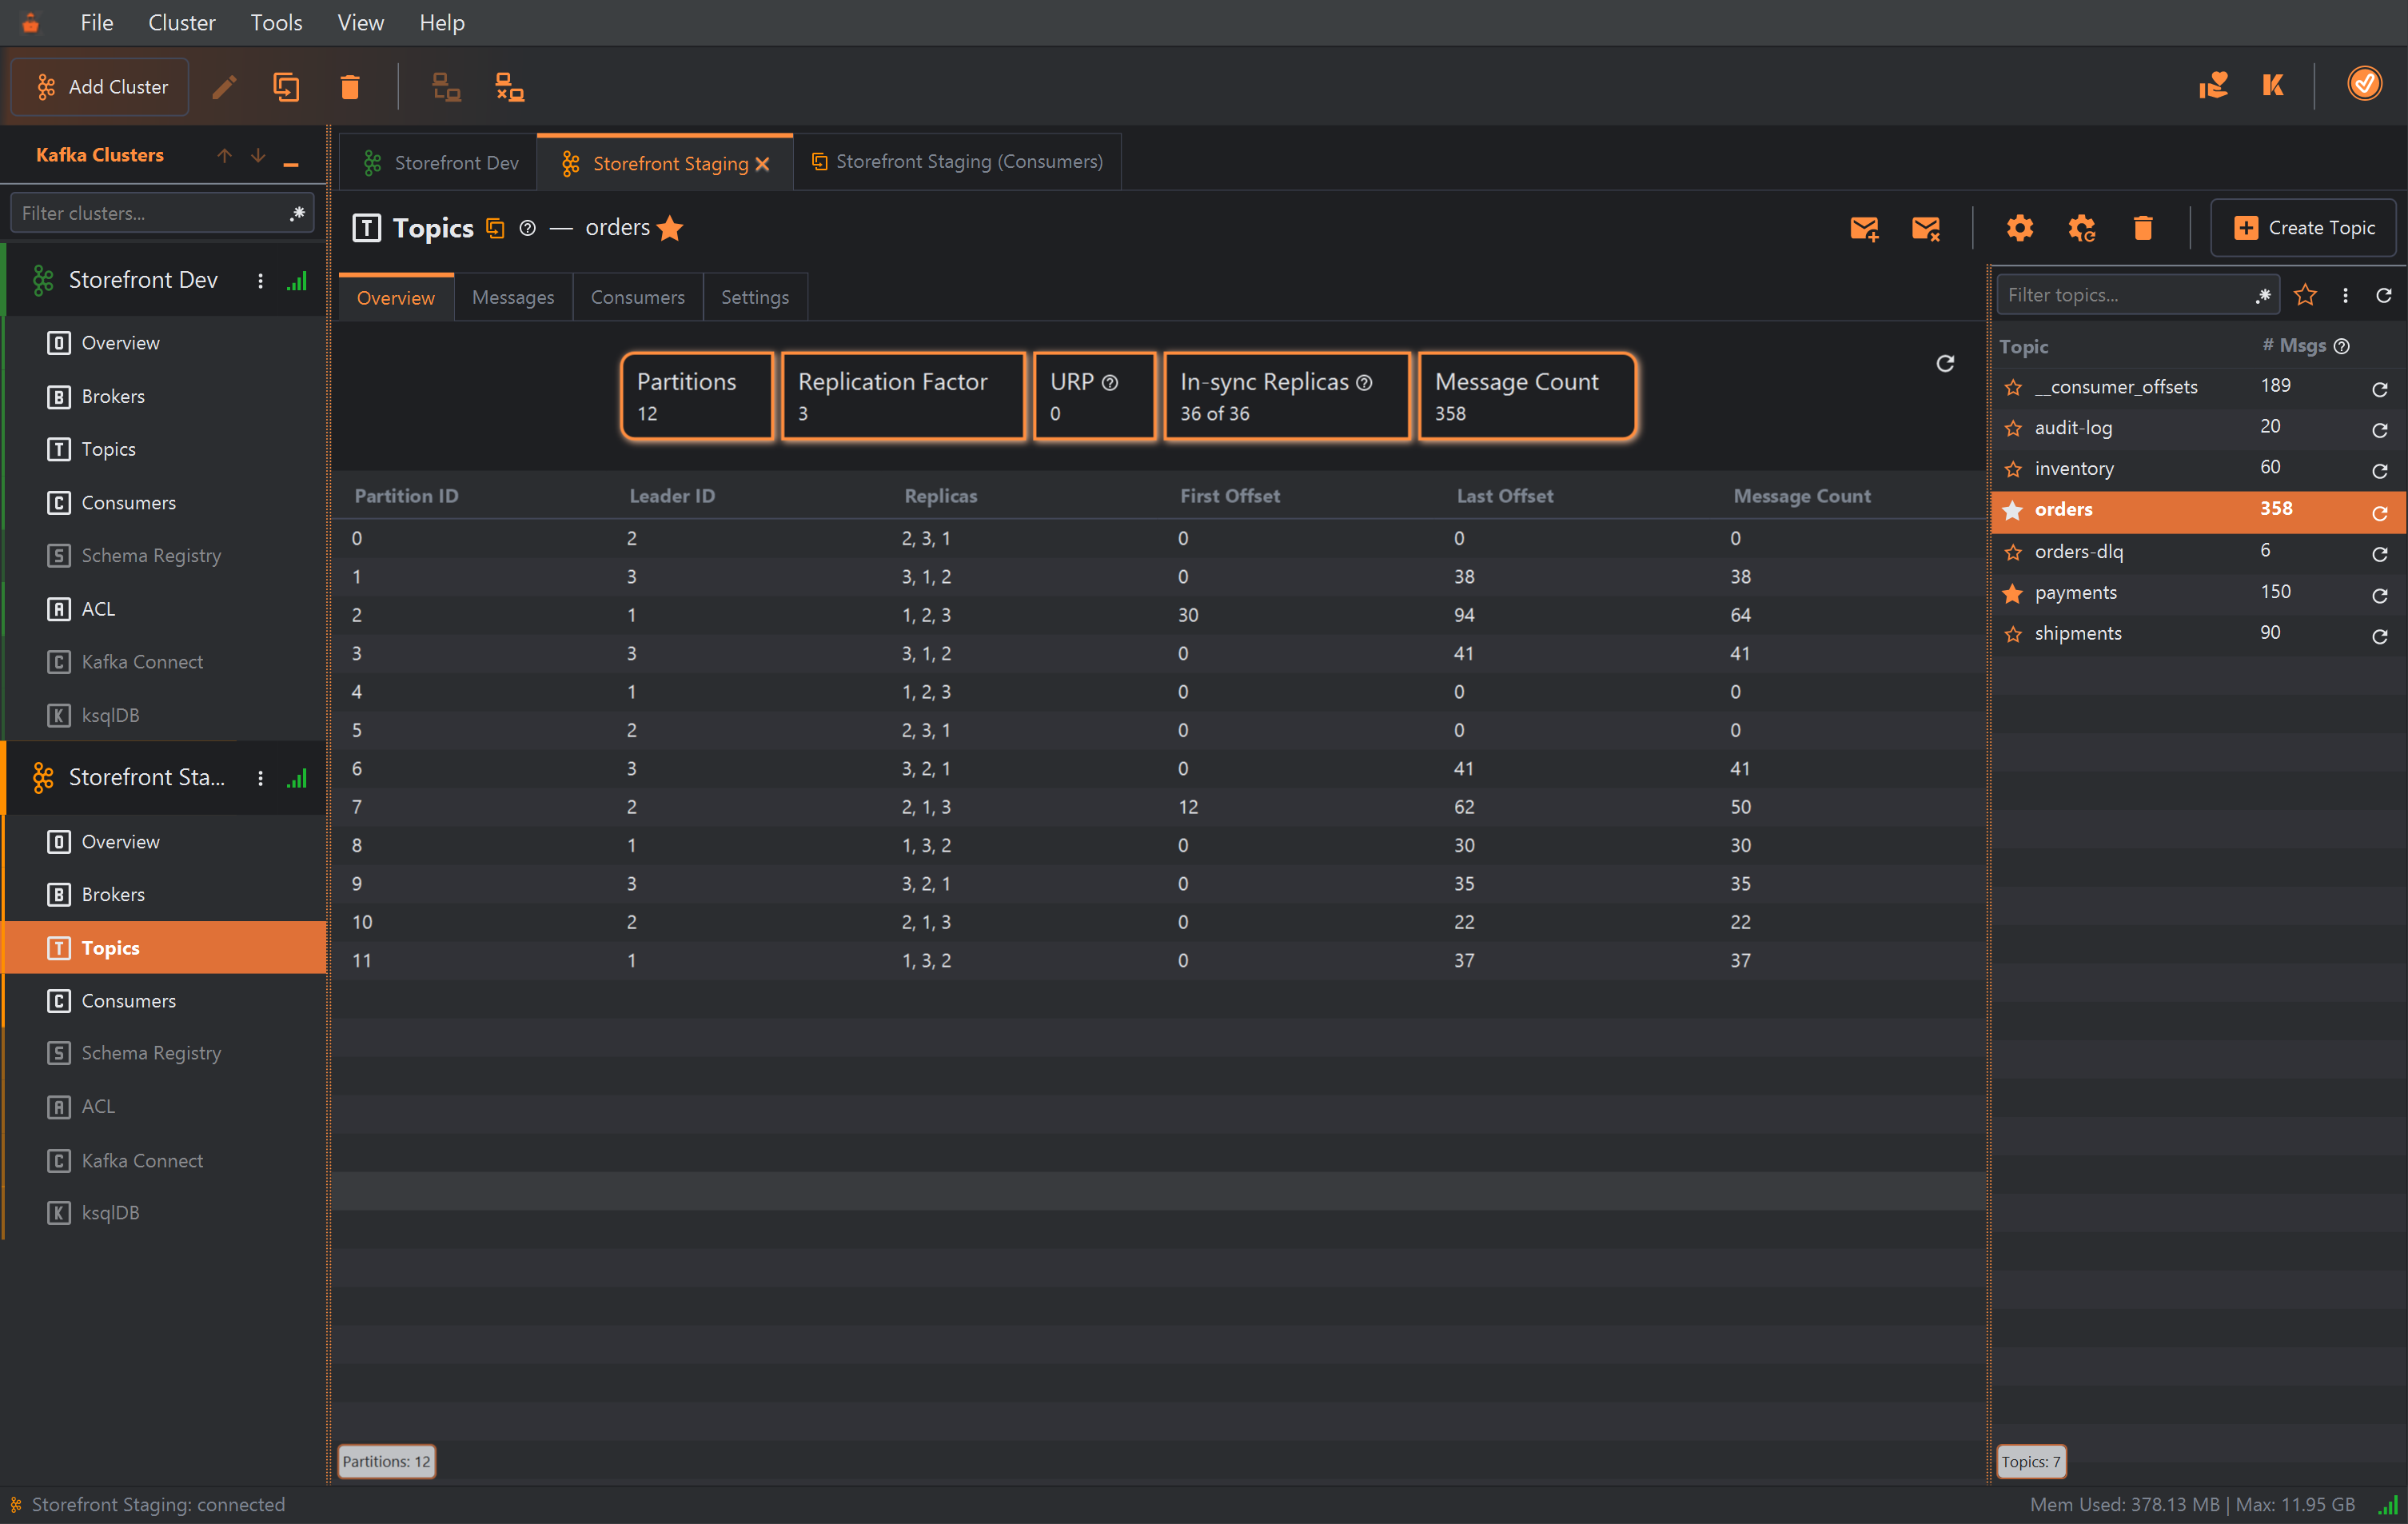Open the topics panel more options menu
The width and height of the screenshot is (2408, 1524).
[2345, 295]
